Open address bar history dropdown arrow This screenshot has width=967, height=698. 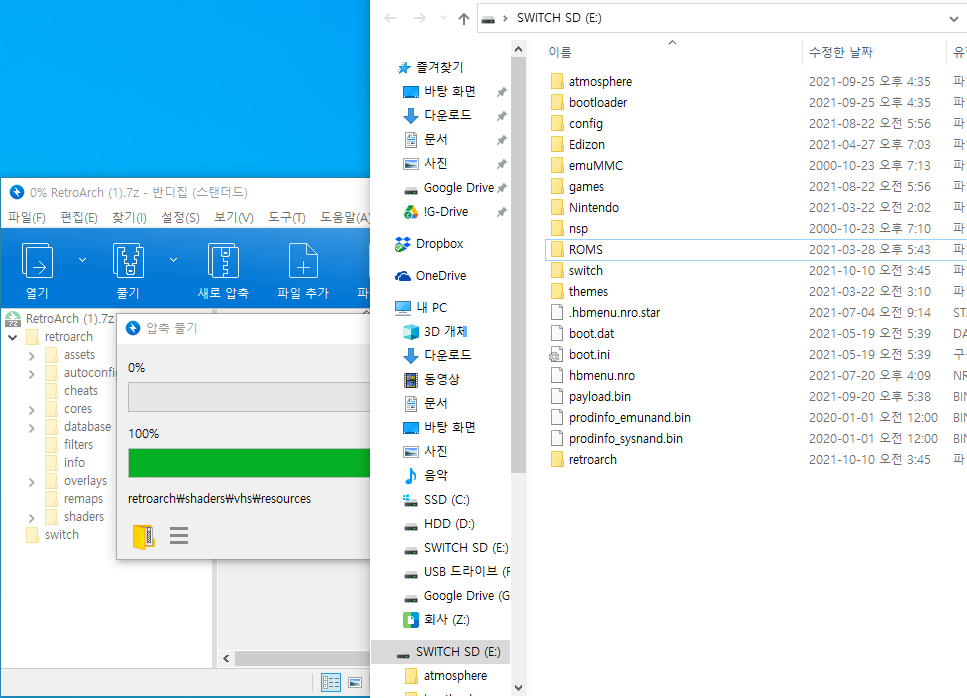pos(953,18)
